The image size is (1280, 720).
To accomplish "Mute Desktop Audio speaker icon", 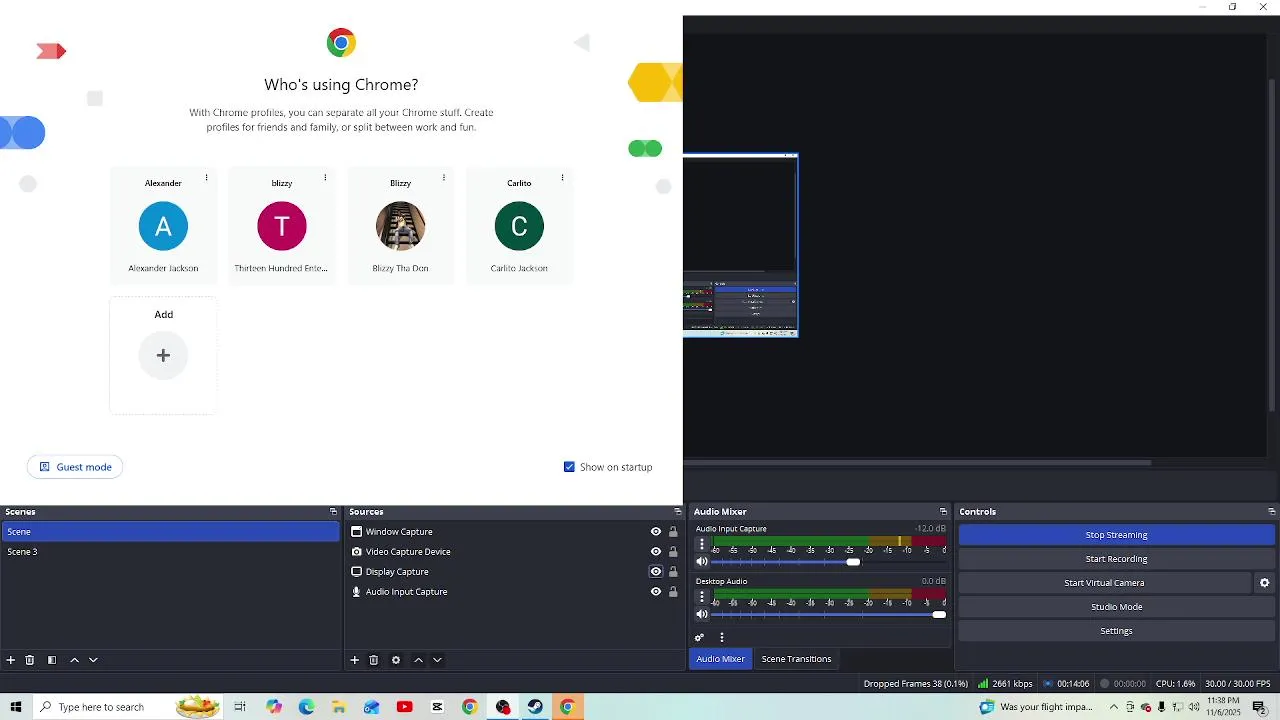I will (x=702, y=614).
